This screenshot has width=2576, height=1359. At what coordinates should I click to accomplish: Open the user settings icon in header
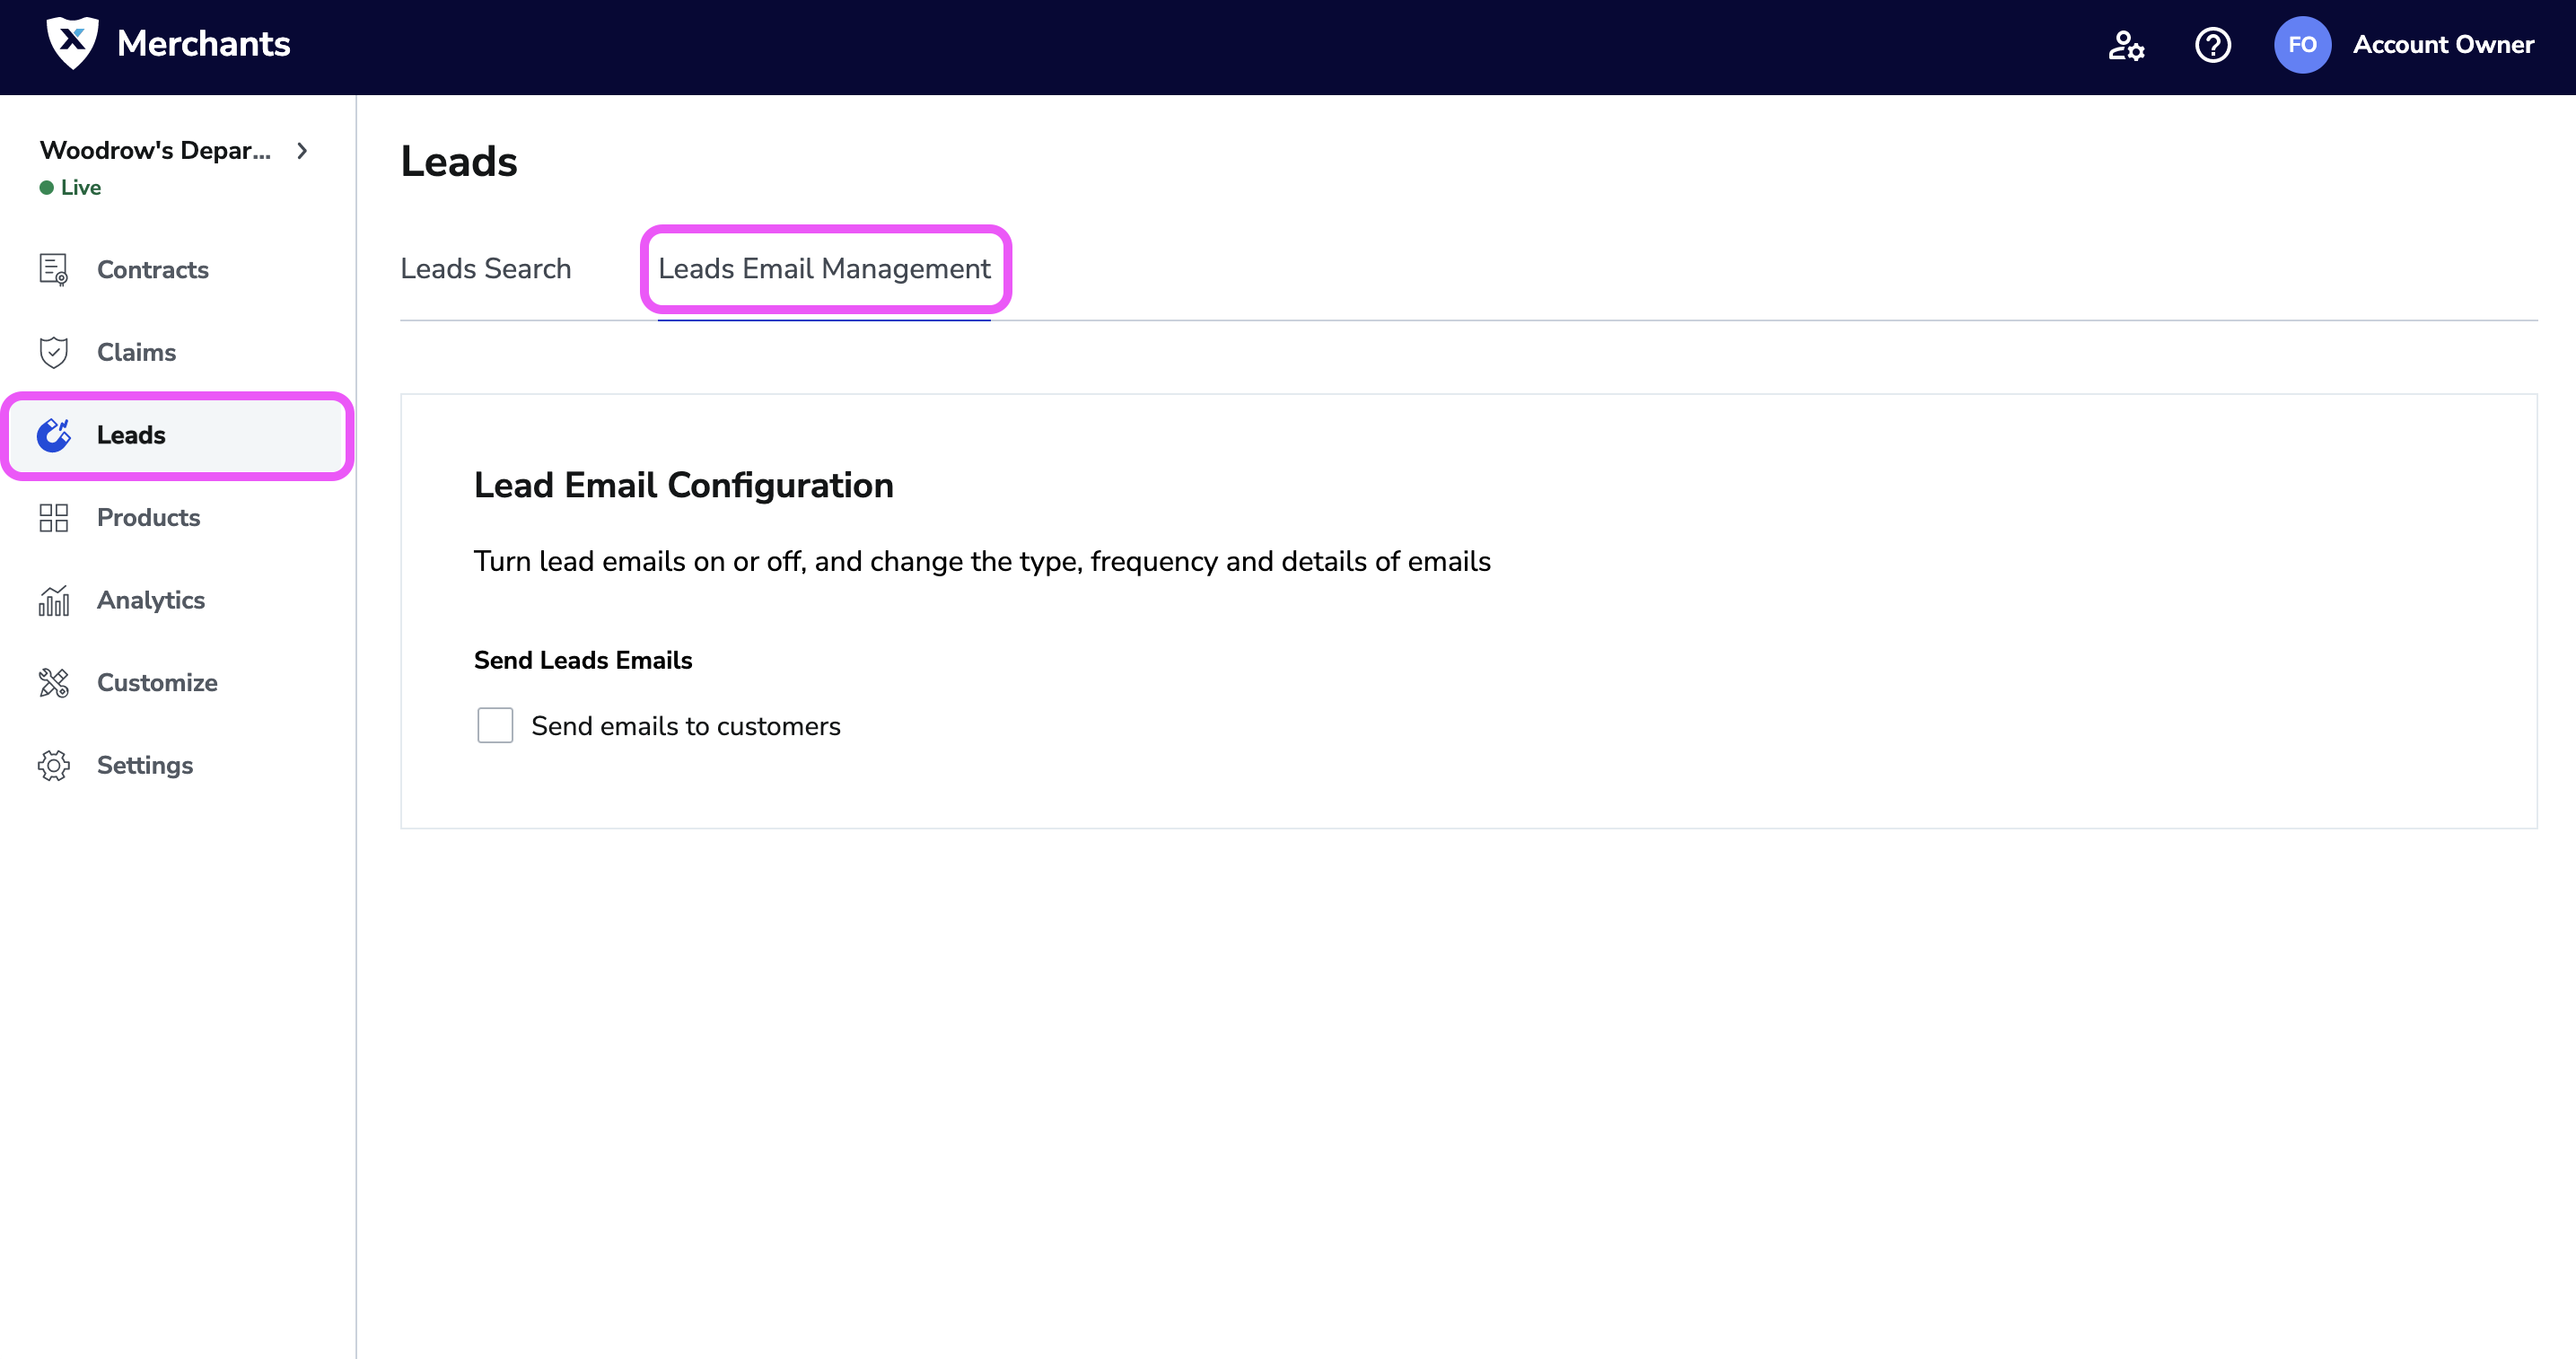pyautogui.click(x=2126, y=45)
